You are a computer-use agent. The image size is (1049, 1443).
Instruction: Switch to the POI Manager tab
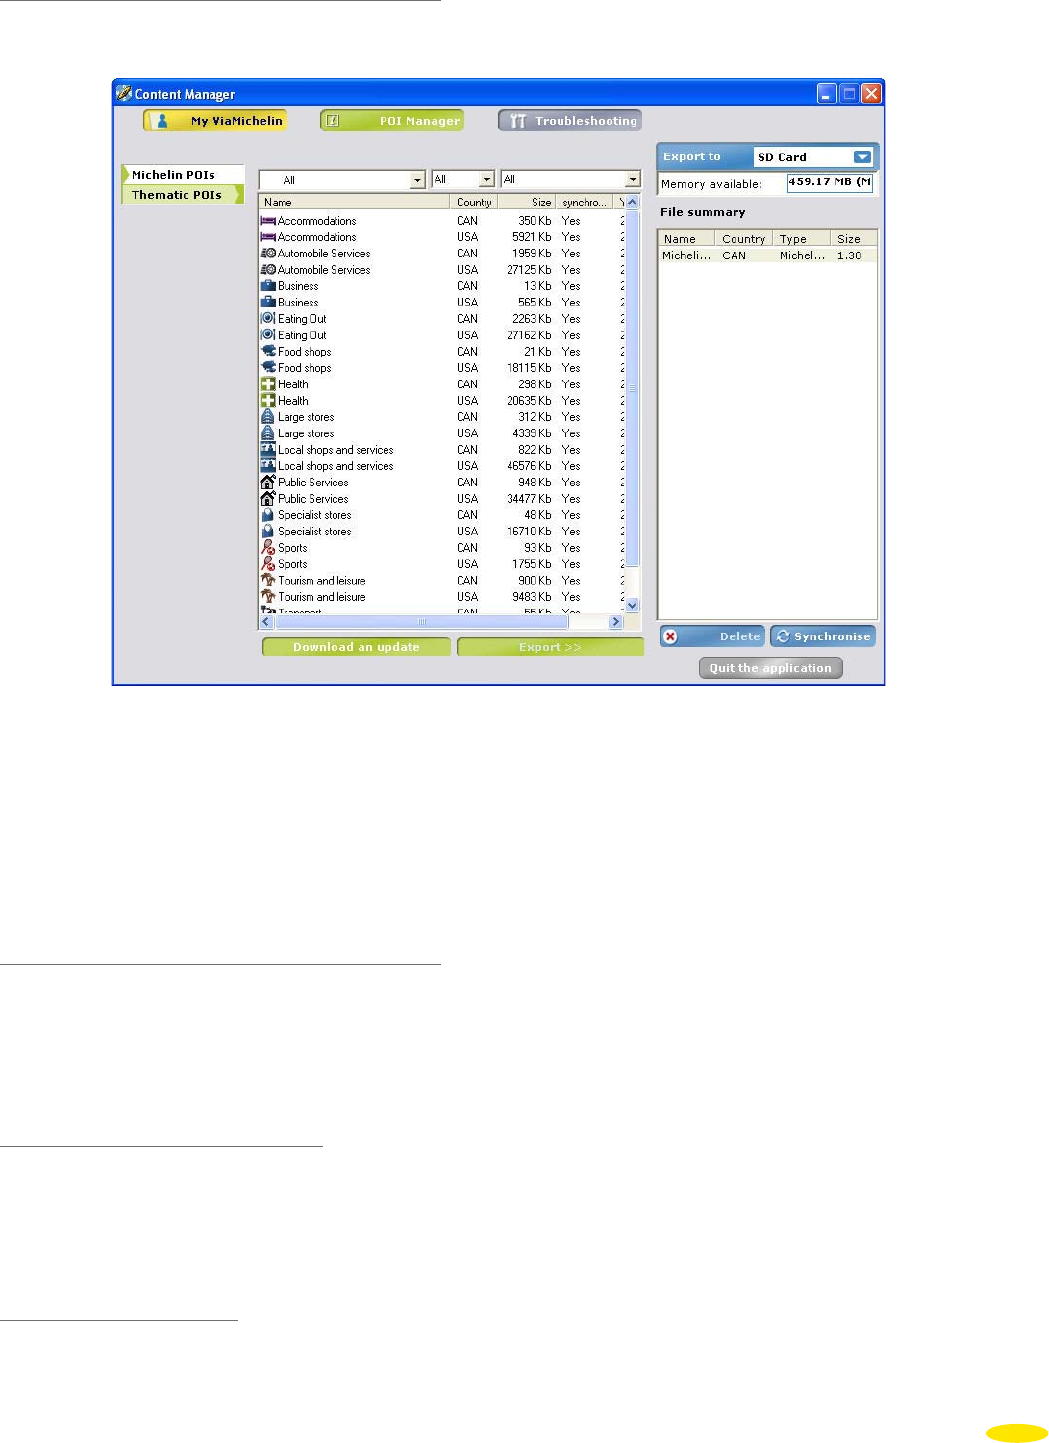[x=392, y=121]
